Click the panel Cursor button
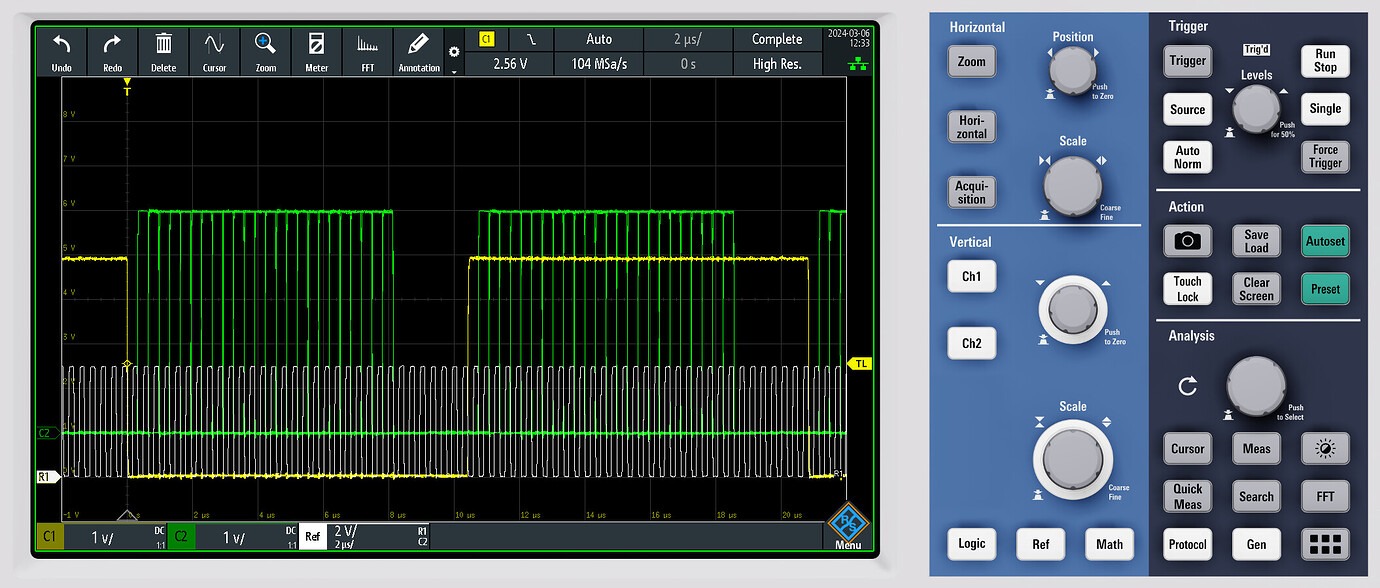1380x588 pixels. [1187, 449]
